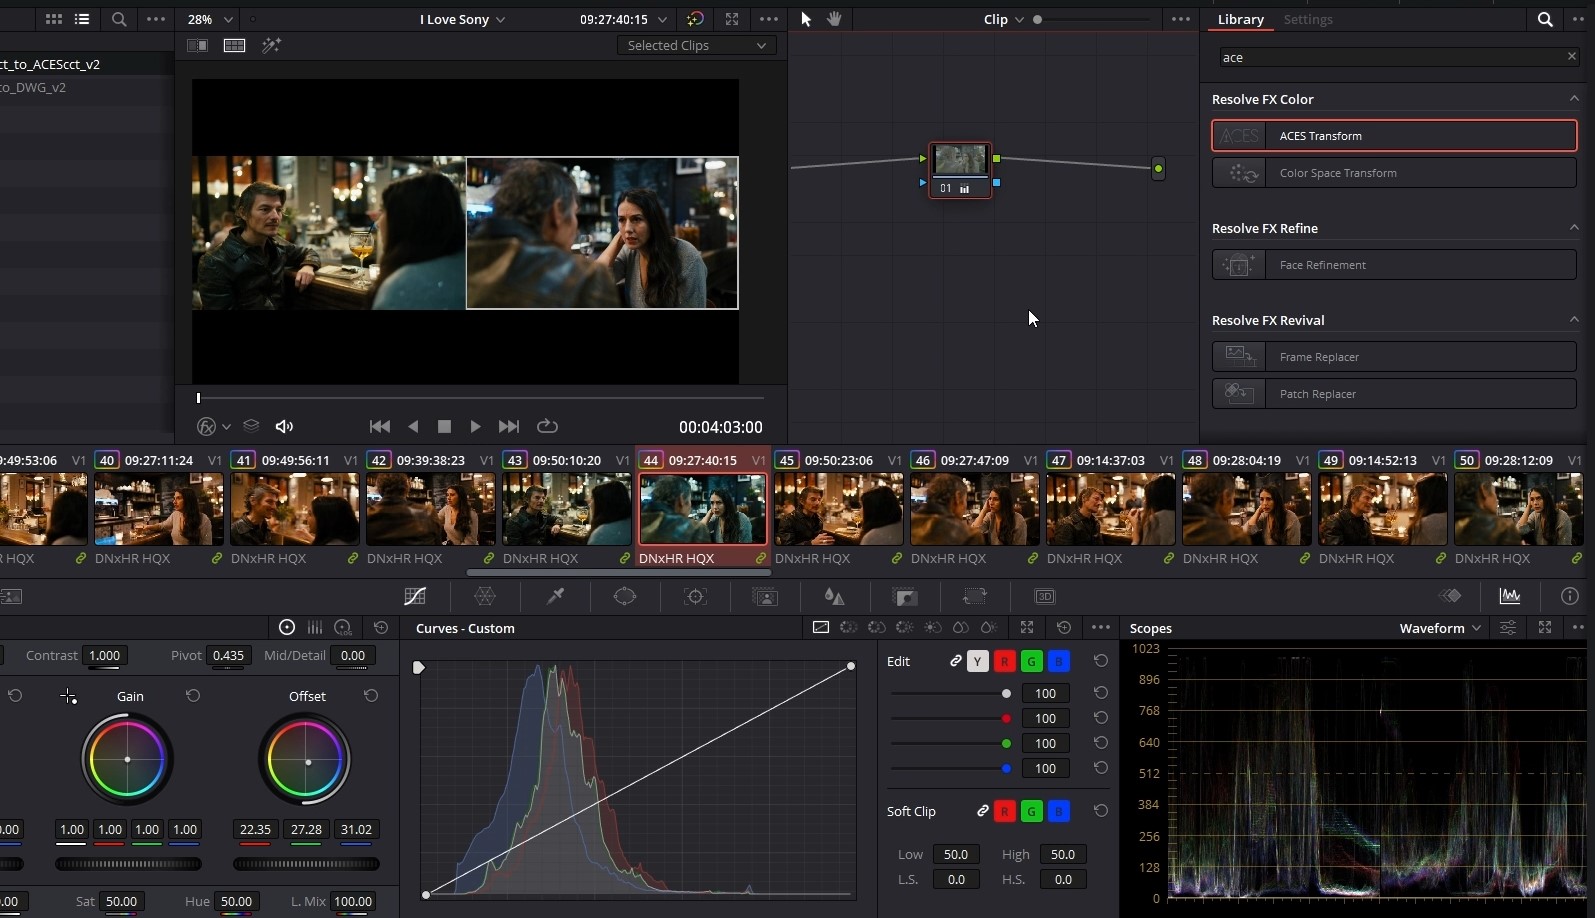
Task: Open the Key palette icon
Action: [x=905, y=596]
